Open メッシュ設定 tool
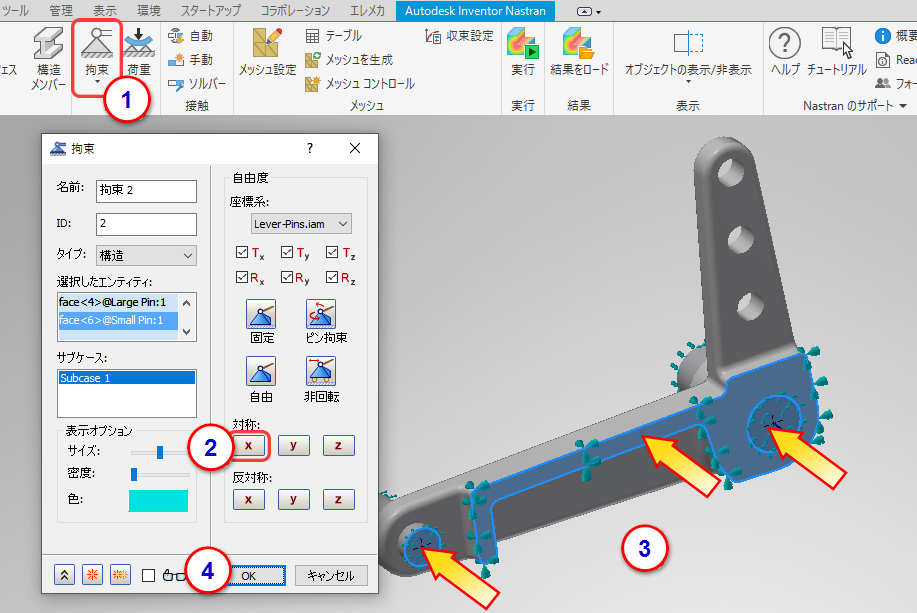 pyautogui.click(x=267, y=53)
